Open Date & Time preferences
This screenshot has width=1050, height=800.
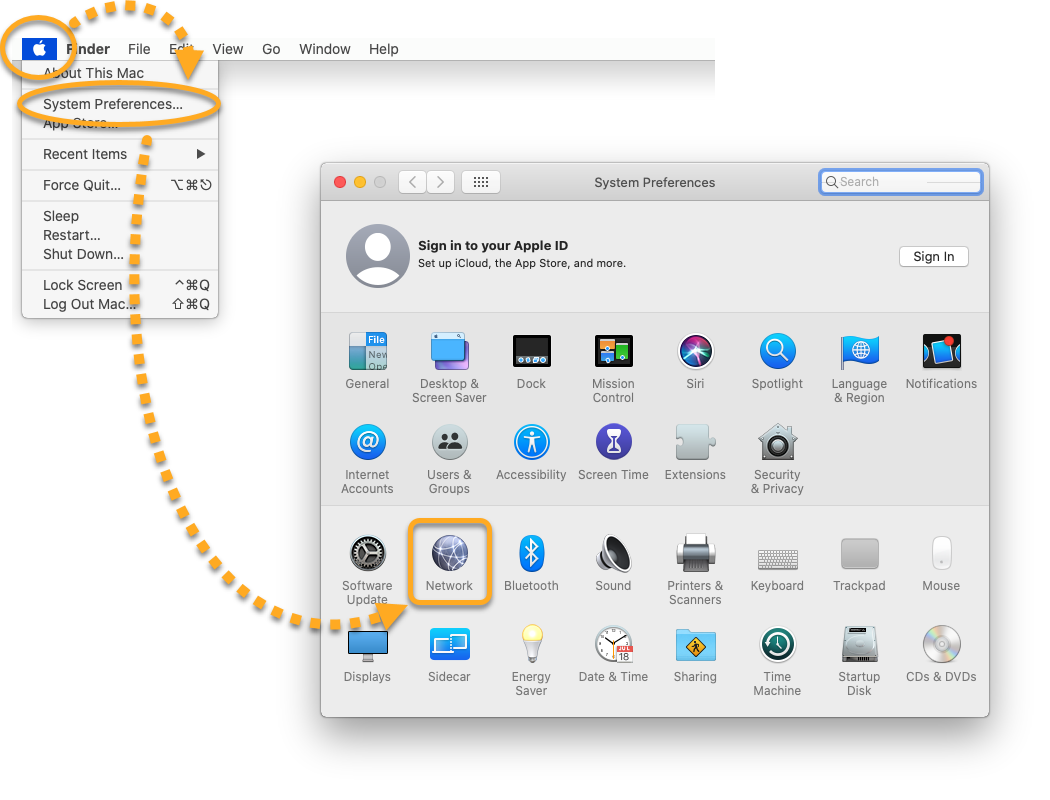click(x=613, y=654)
